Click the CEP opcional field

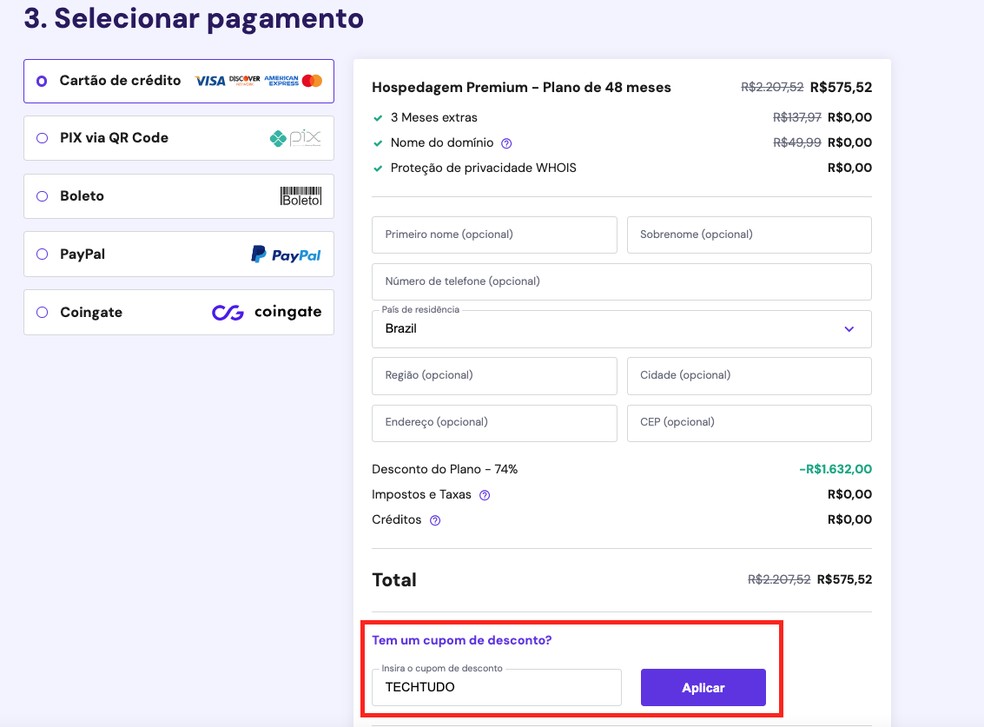(748, 423)
